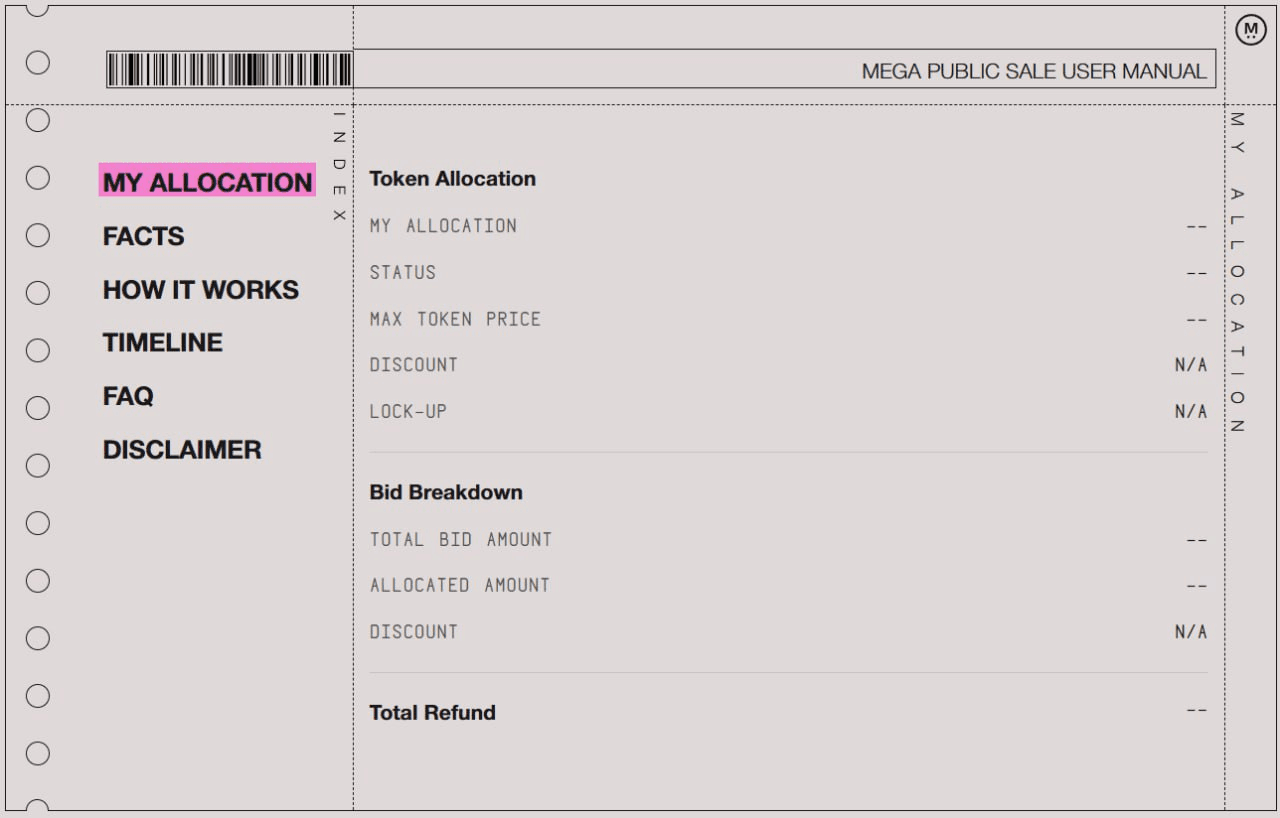Image resolution: width=1280 pixels, height=818 pixels.
Task: View the DISCLAIMER section
Action: coord(182,450)
